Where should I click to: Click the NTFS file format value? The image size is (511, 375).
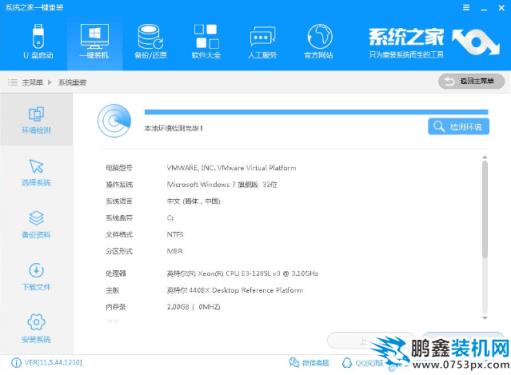pyautogui.click(x=175, y=235)
